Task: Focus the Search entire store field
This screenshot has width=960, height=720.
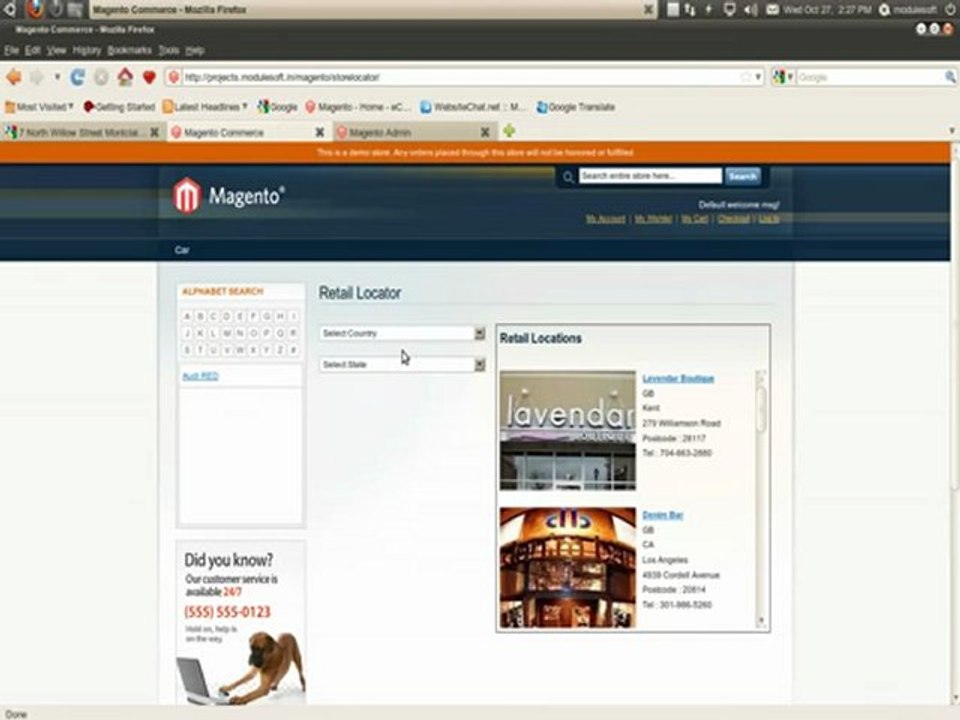Action: click(650, 176)
